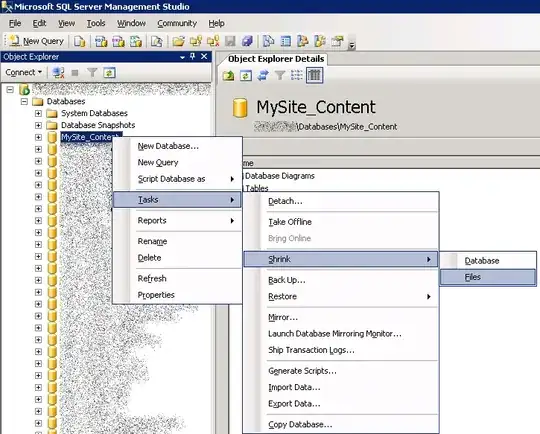Choose Files in the Shrink submenu
The image size is (540, 434).
tap(488, 277)
